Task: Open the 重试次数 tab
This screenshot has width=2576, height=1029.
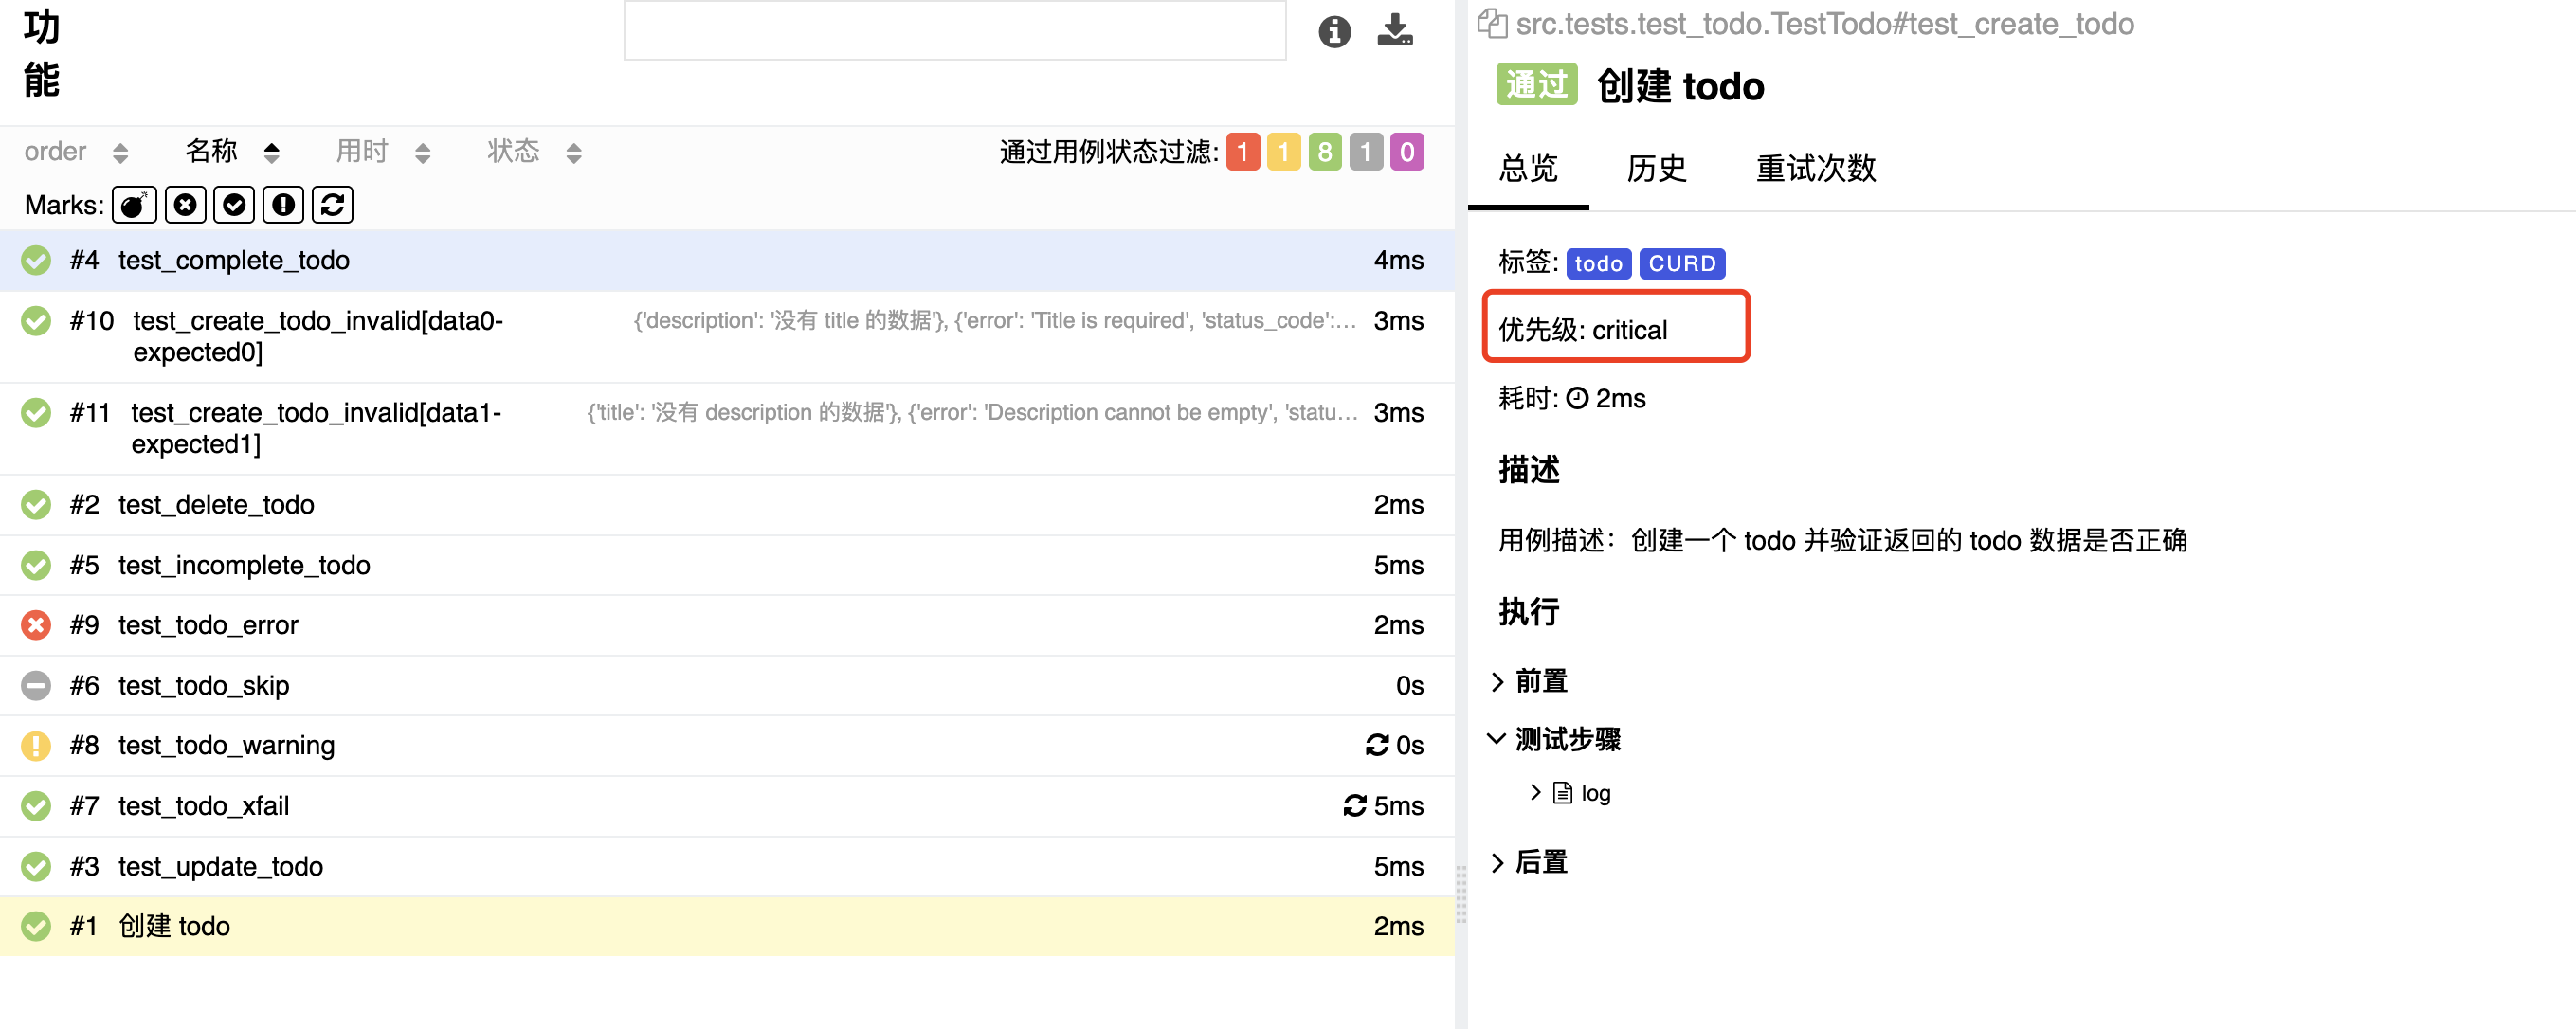Action: (x=1815, y=168)
